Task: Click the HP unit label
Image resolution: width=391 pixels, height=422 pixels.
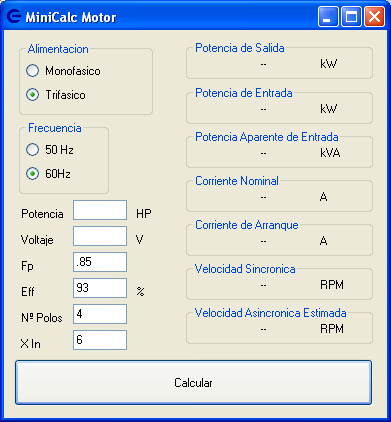Action: point(144,213)
